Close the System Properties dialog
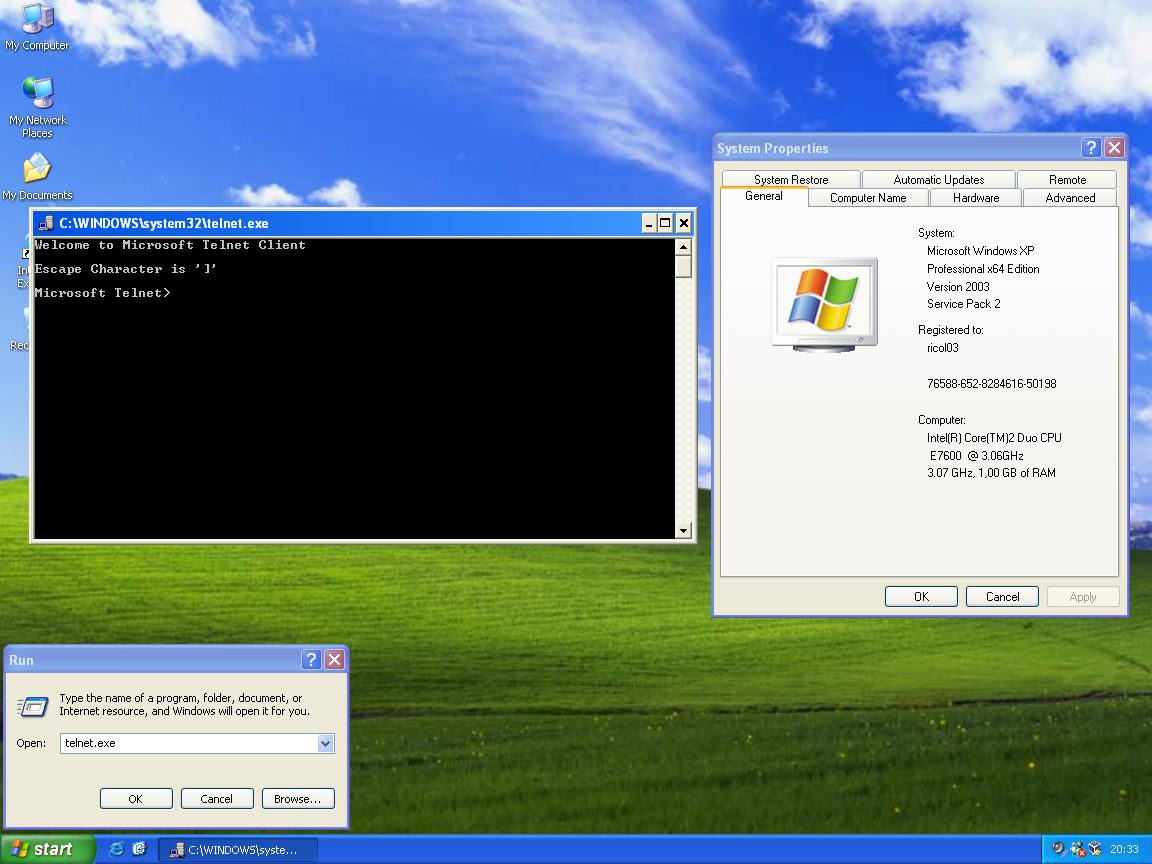Viewport: 1152px width, 864px height. pyautogui.click(x=1115, y=148)
